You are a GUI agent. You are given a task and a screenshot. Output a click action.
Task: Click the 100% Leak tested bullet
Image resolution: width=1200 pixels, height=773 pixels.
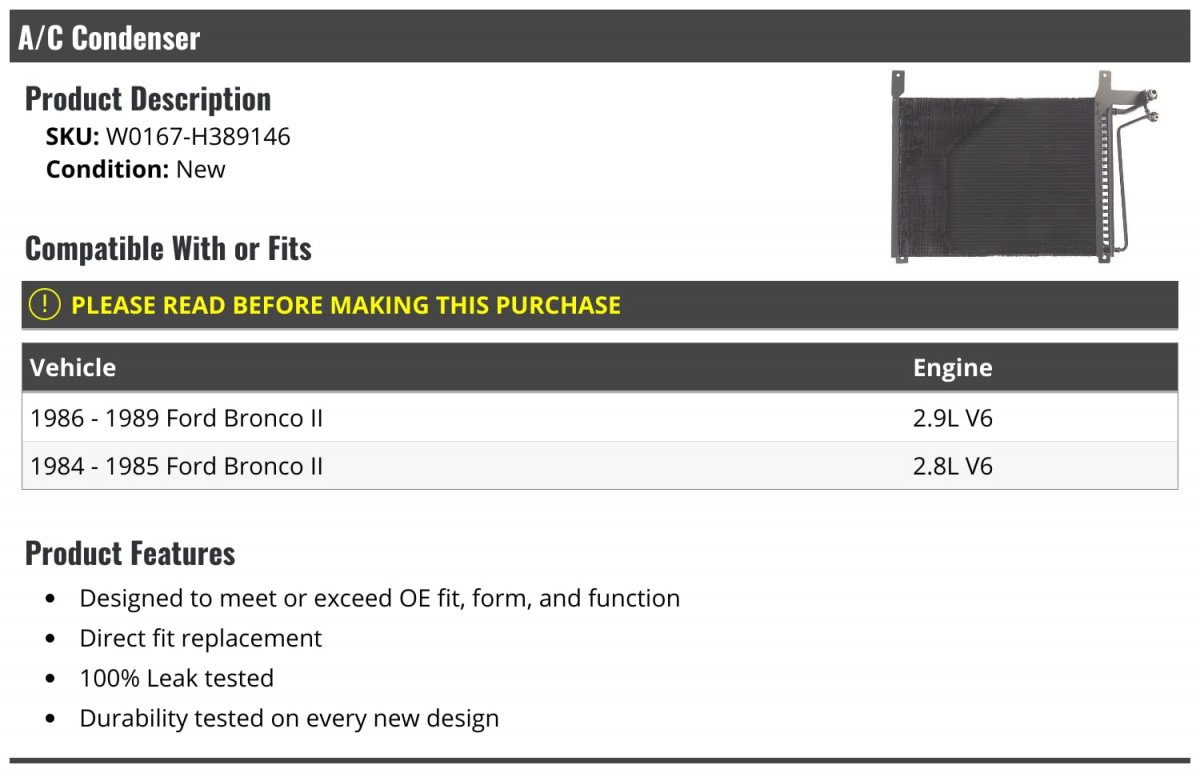click(177, 678)
